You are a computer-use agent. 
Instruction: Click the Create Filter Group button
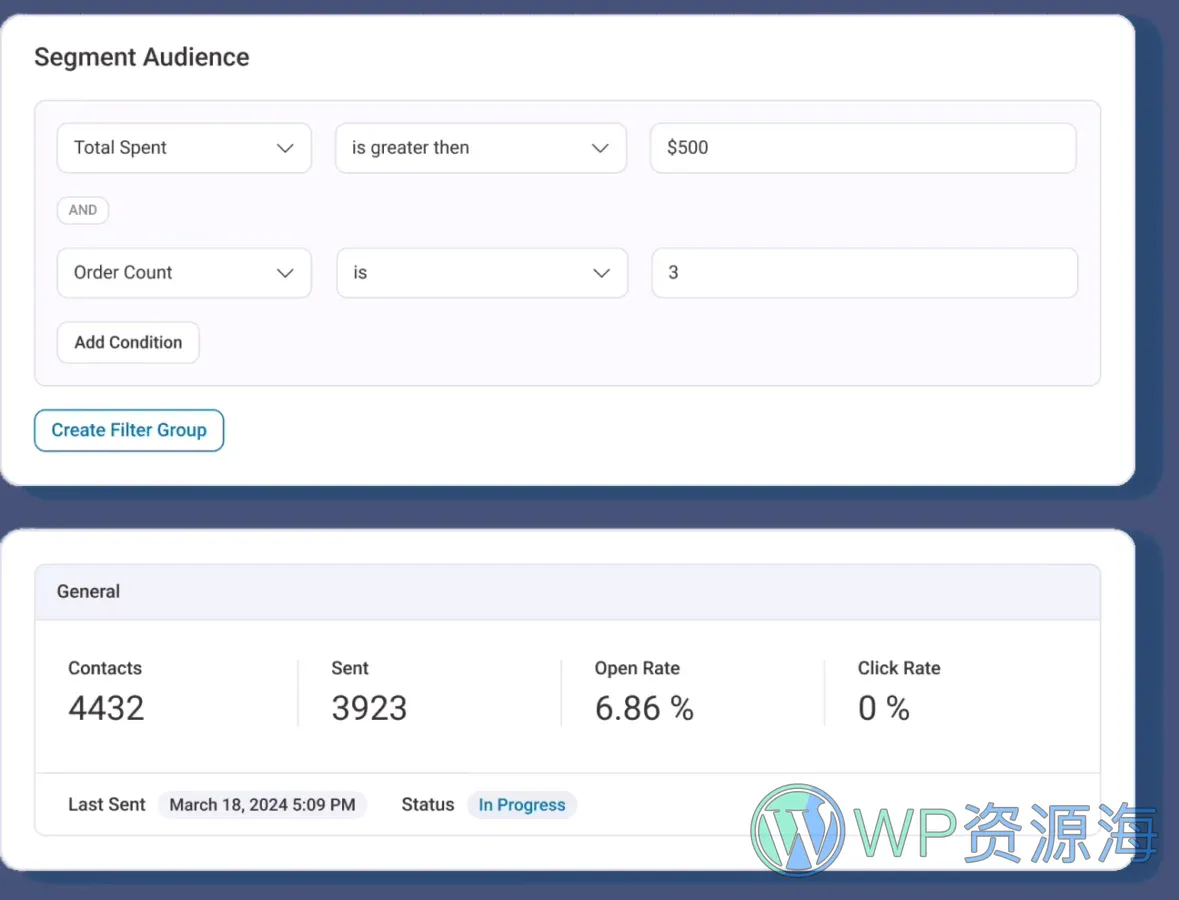point(128,430)
